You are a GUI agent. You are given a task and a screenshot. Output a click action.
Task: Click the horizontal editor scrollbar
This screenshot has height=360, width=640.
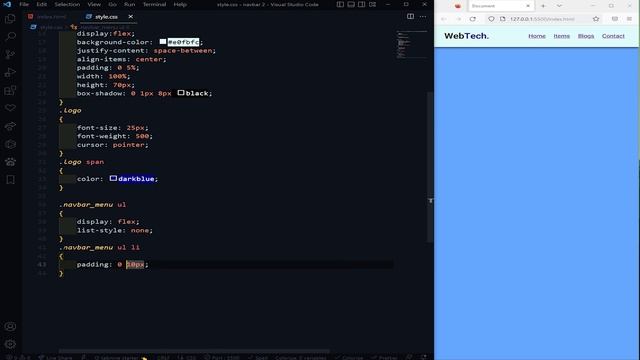pos(194,351)
